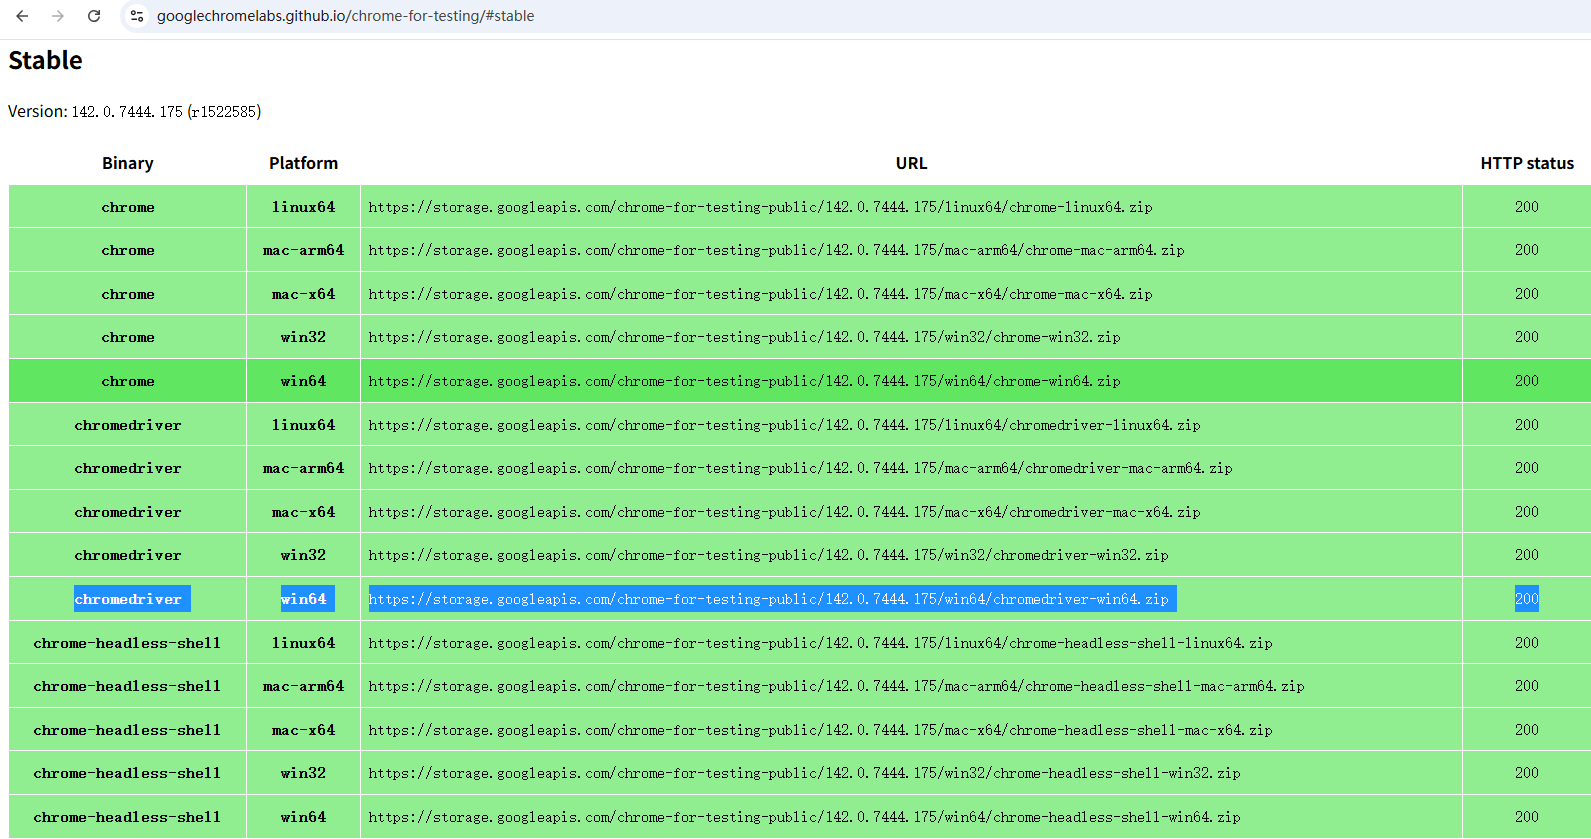Click mac-arm64 platform cell for chrome-headless-shell
The height and width of the screenshot is (839, 1591).
[x=303, y=686]
